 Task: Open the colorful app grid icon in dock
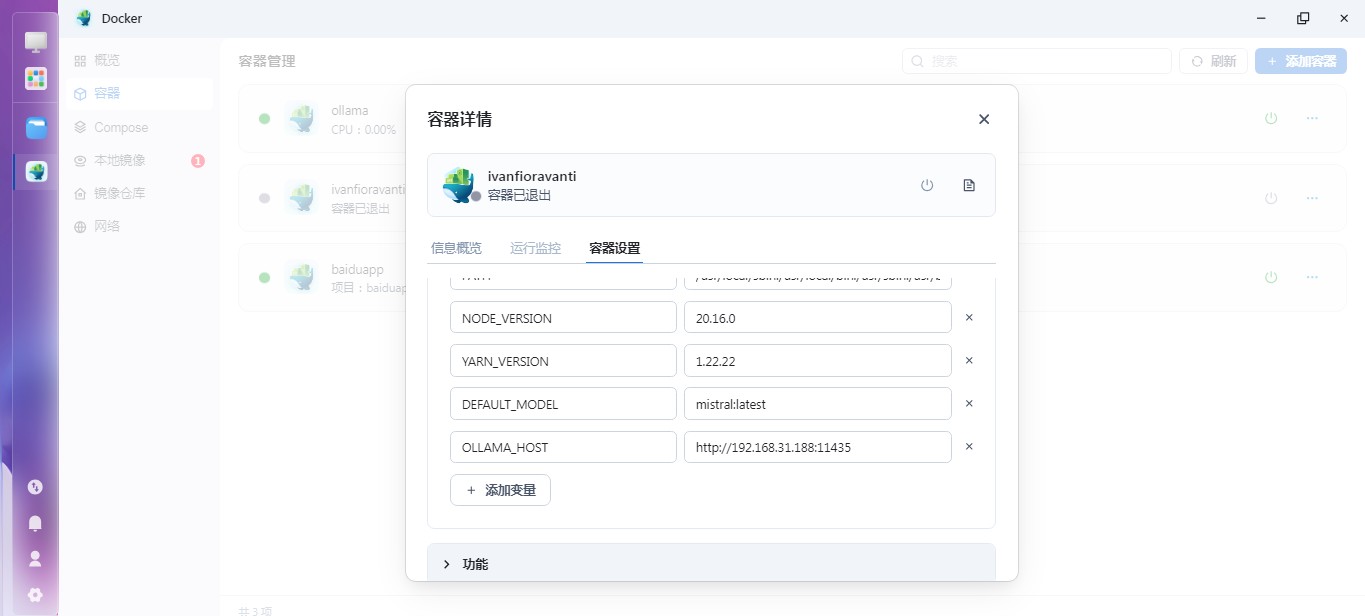click(x=36, y=78)
